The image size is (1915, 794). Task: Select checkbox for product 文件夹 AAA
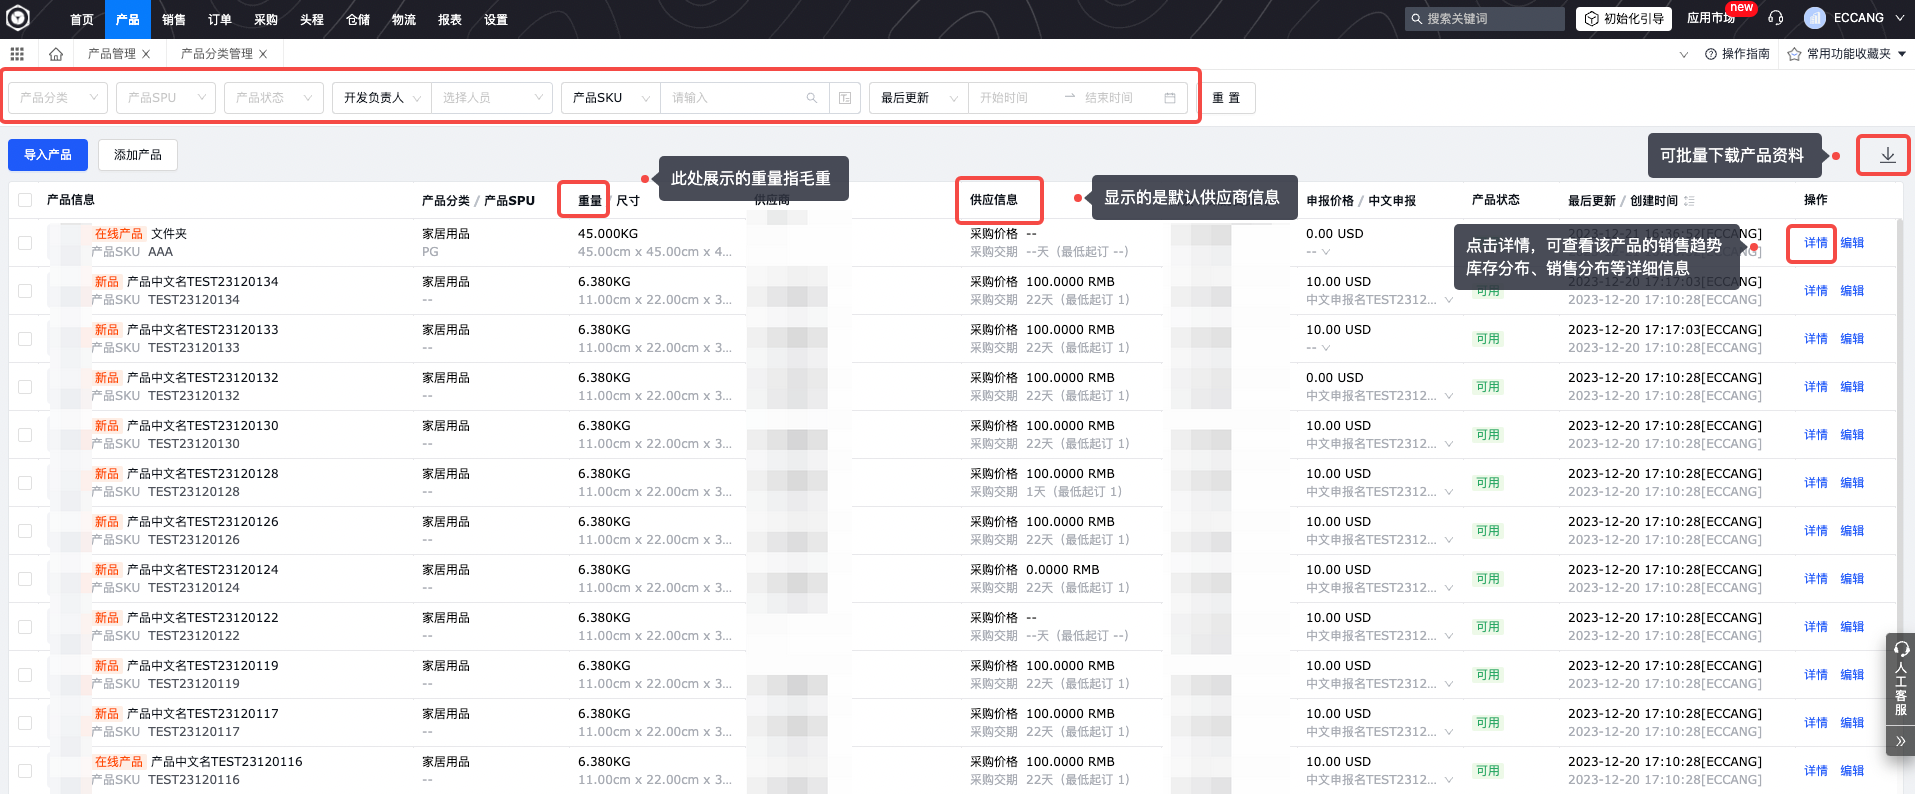pos(25,243)
